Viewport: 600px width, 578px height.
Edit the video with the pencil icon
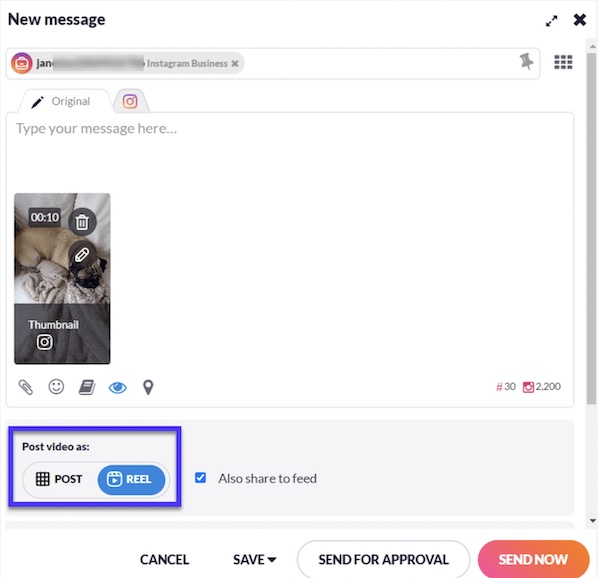tap(82, 255)
